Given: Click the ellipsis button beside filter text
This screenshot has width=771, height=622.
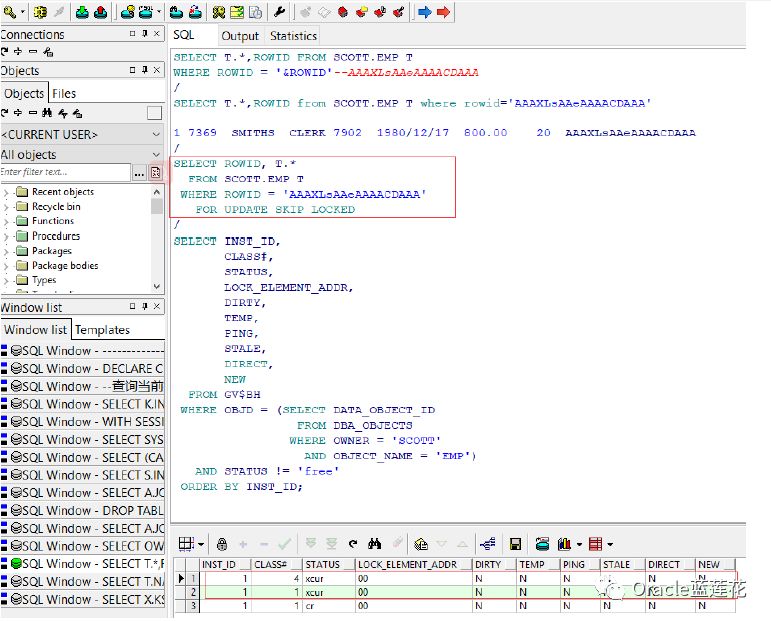Looking at the screenshot, I should (139, 173).
